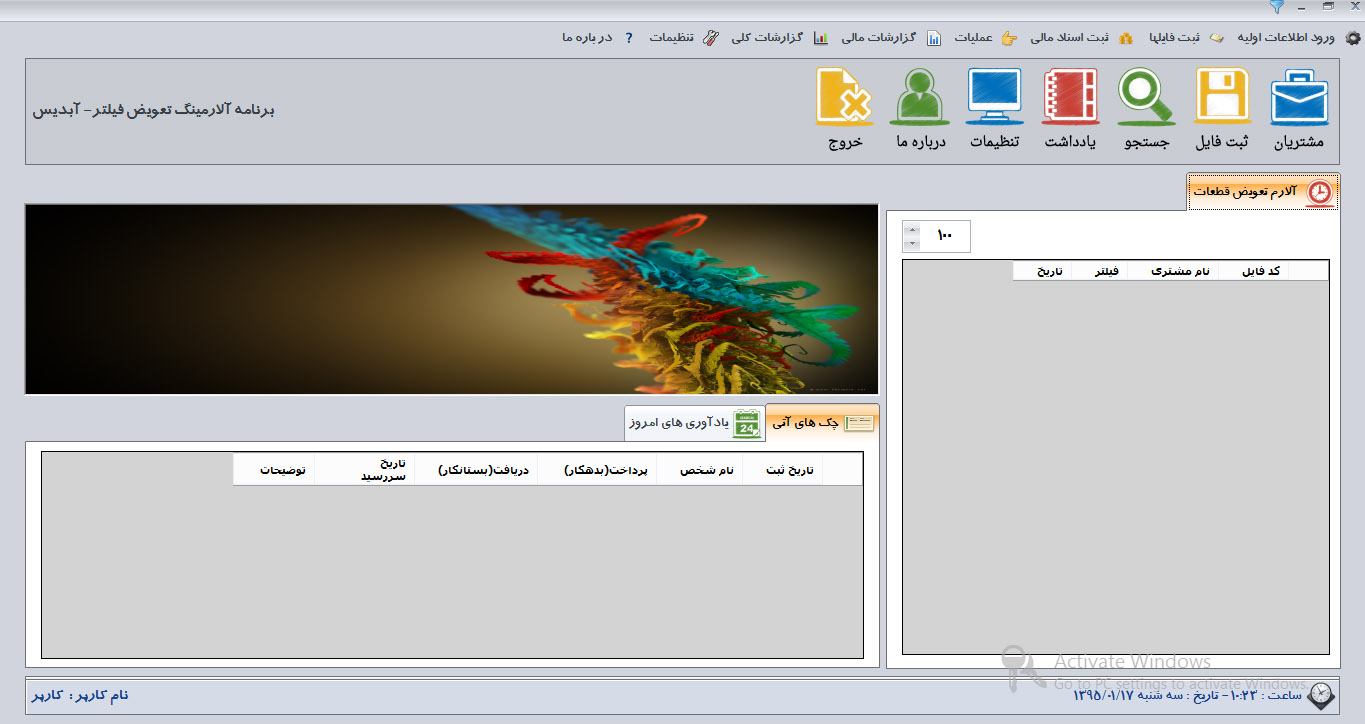1365x724 pixels.
Task: Click the کد فایل column header
Action: (x=1253, y=271)
